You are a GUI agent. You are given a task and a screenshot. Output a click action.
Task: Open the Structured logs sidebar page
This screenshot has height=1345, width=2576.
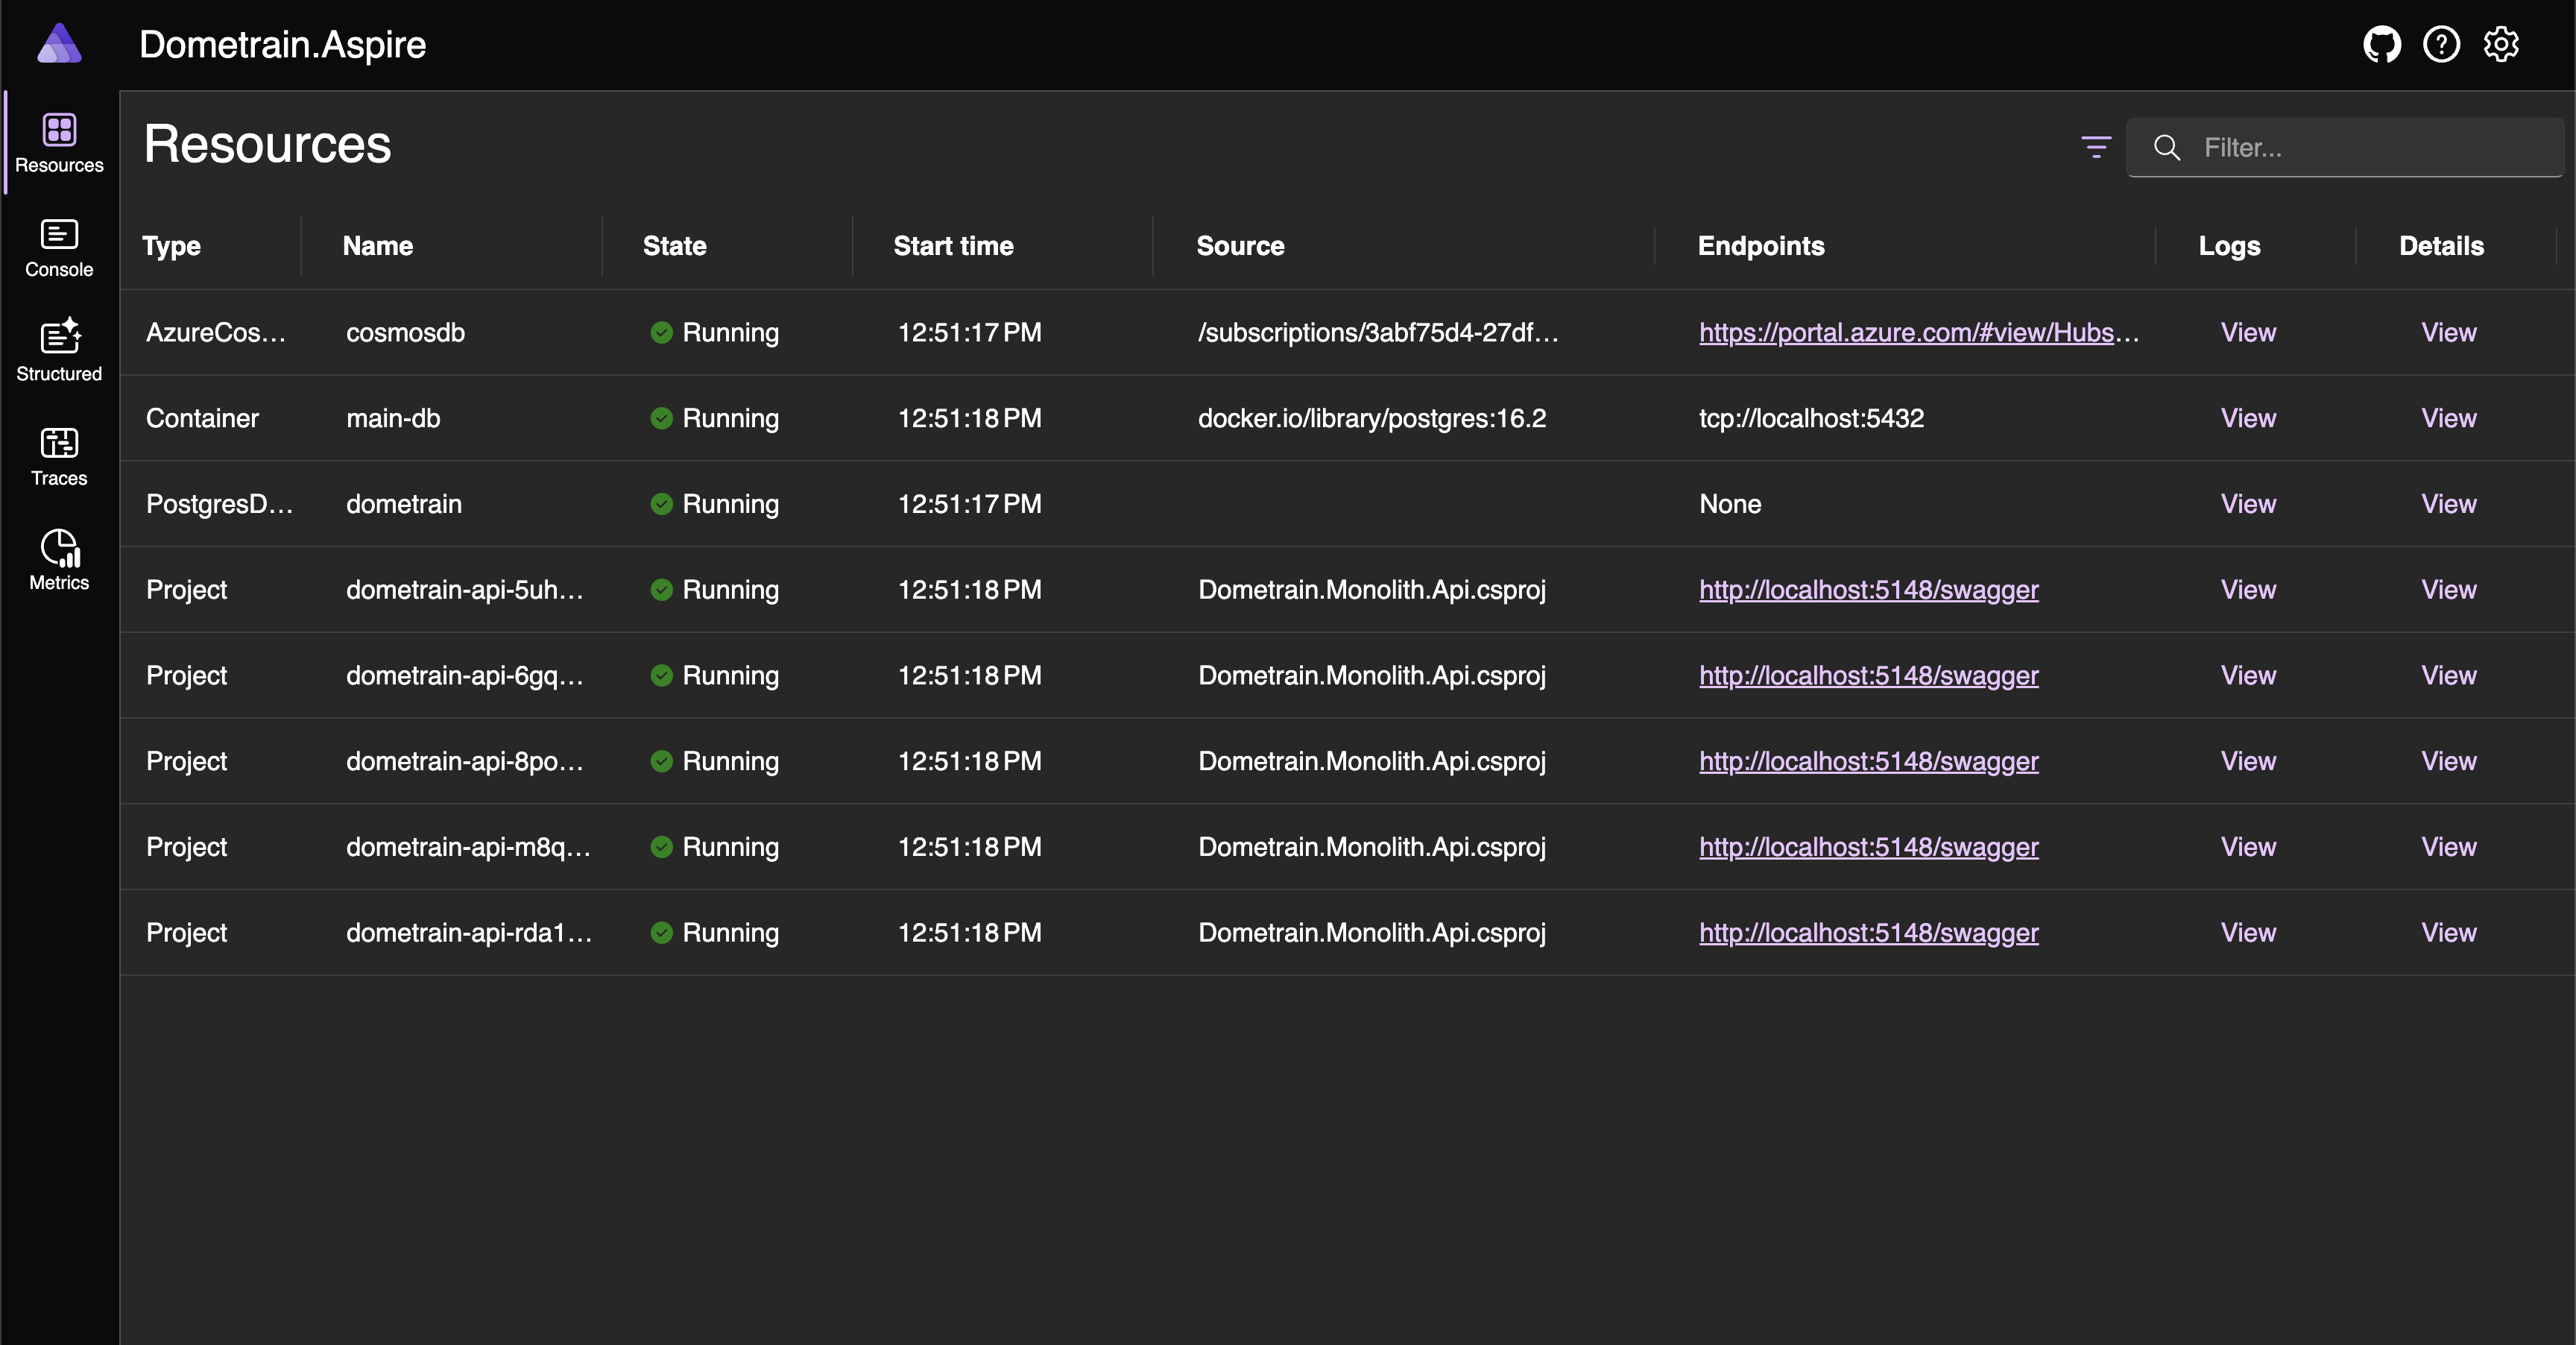59,351
